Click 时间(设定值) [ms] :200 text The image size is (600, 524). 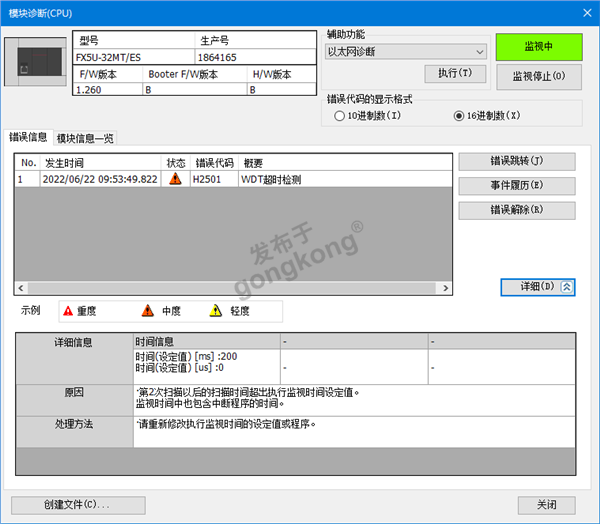coord(186,356)
